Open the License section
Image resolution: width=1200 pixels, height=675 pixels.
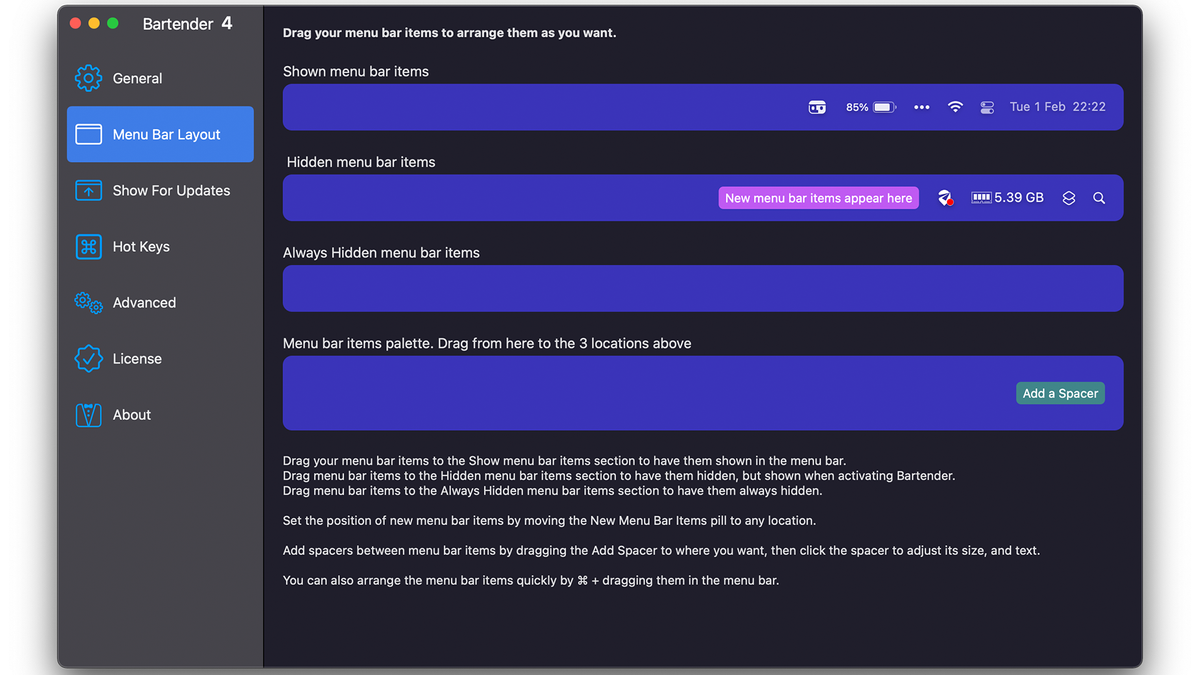click(137, 358)
